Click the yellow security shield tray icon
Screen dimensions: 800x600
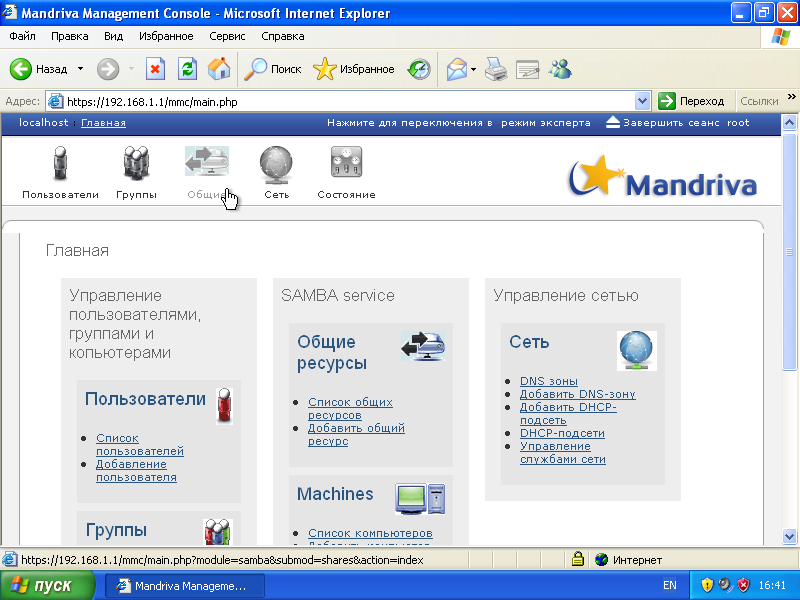pyautogui.click(x=707, y=585)
